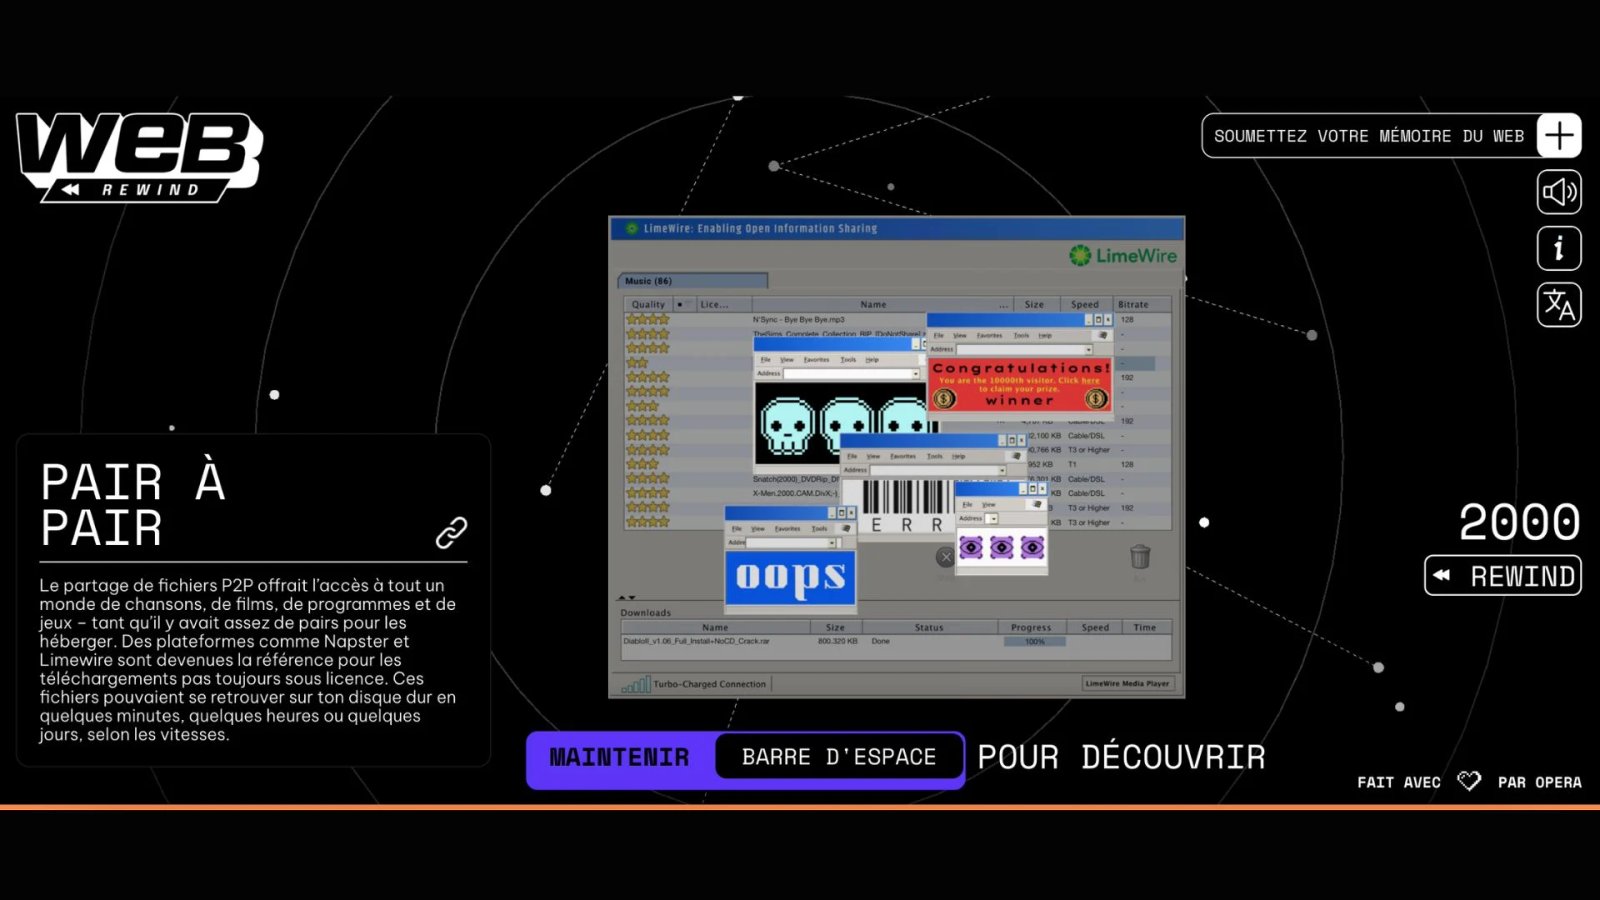Follow the Par Opera link

tap(1539, 782)
